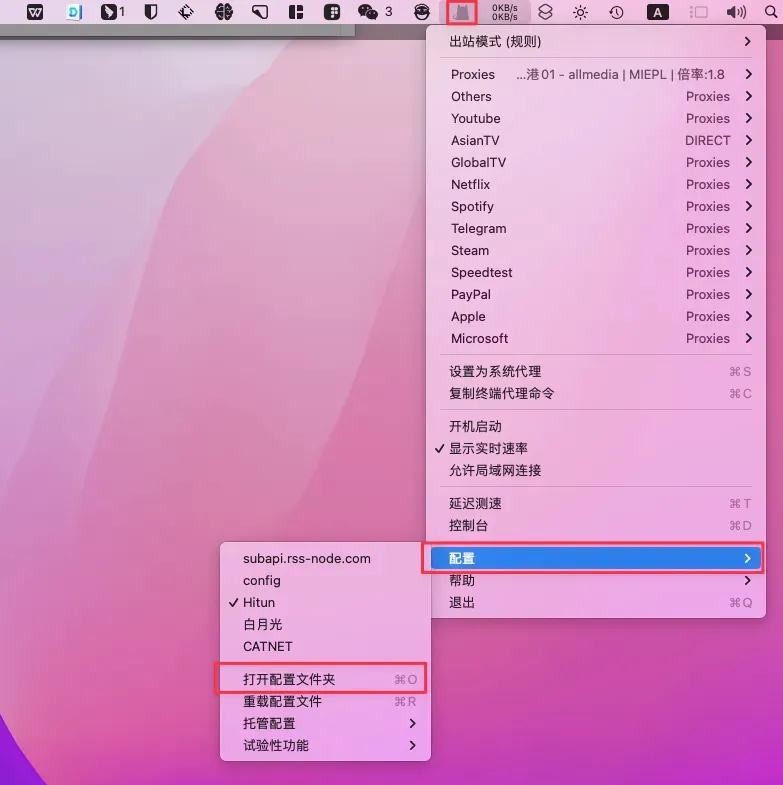
Task: Expand the Others proxy group
Action: (596, 97)
